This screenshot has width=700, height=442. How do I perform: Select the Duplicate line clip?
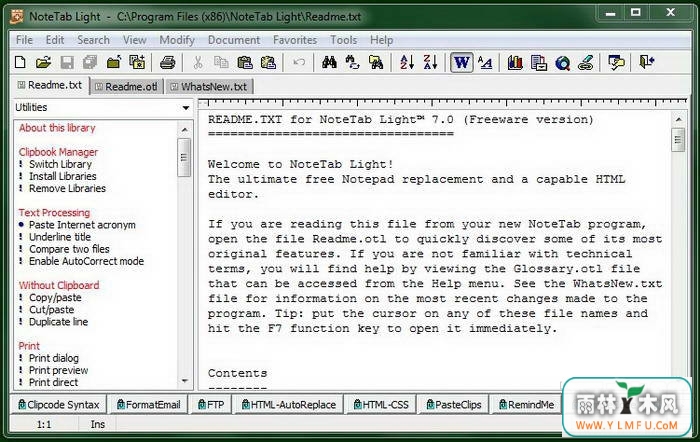coord(58,322)
